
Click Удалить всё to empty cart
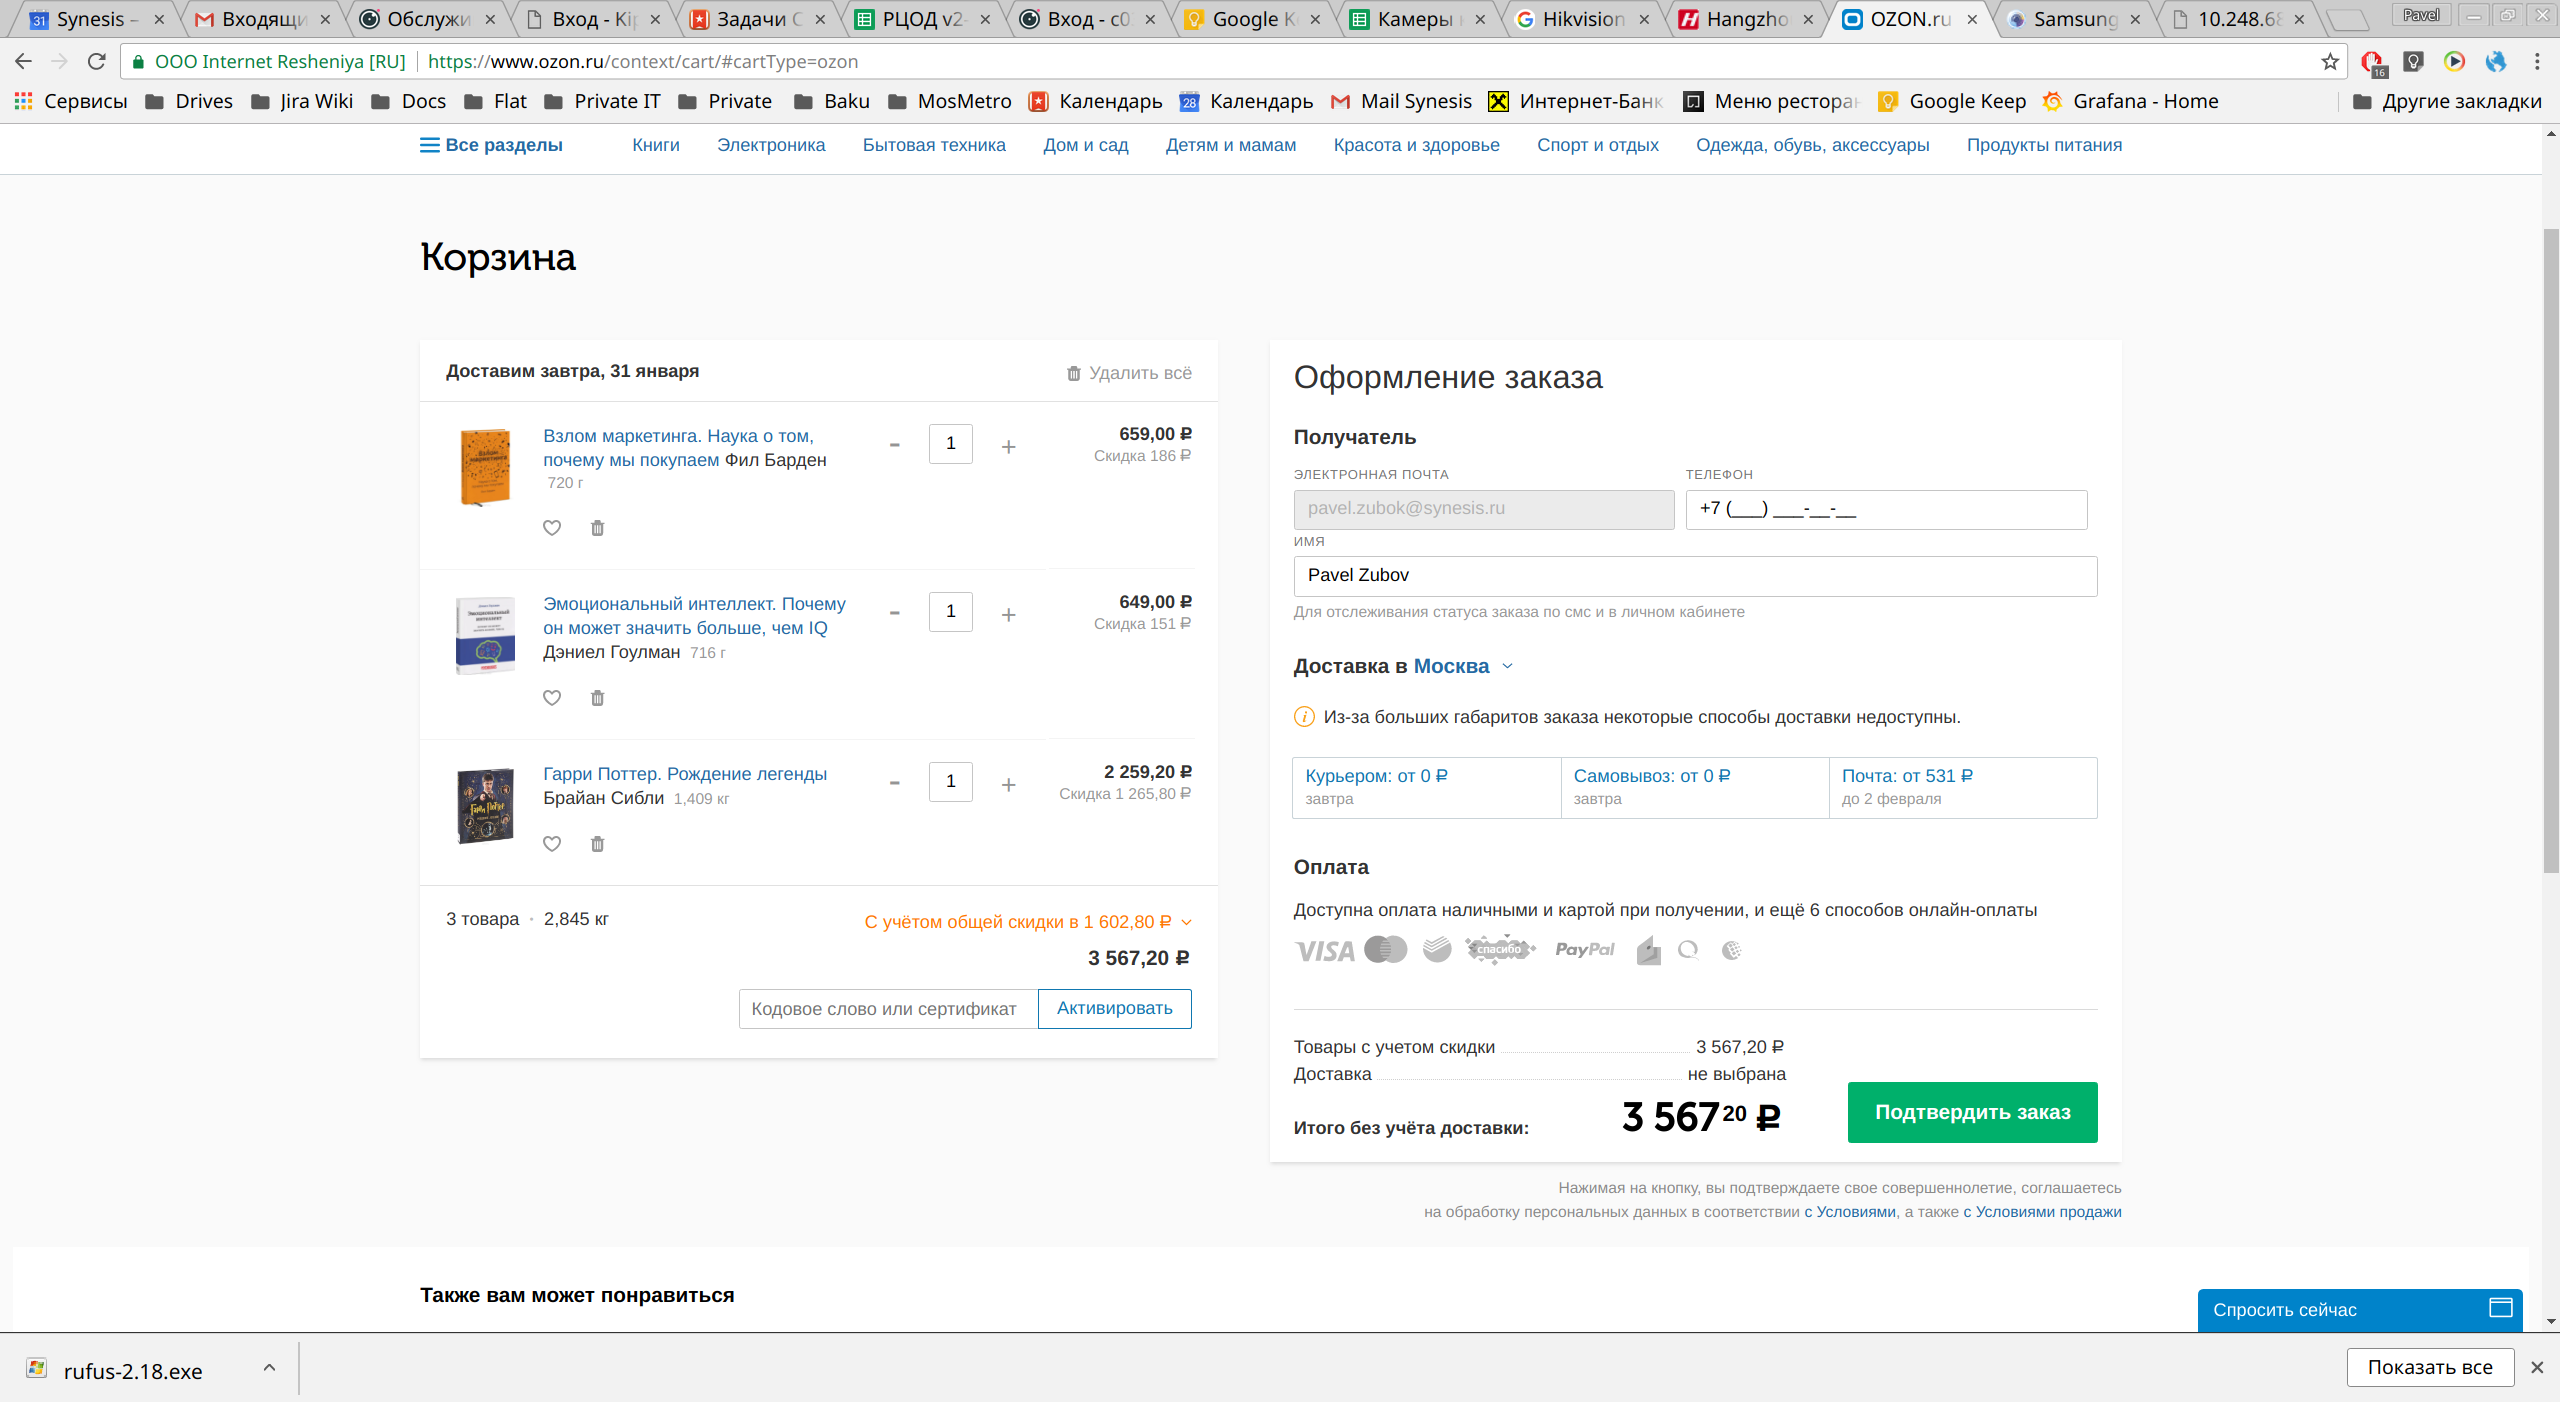pyautogui.click(x=1129, y=373)
